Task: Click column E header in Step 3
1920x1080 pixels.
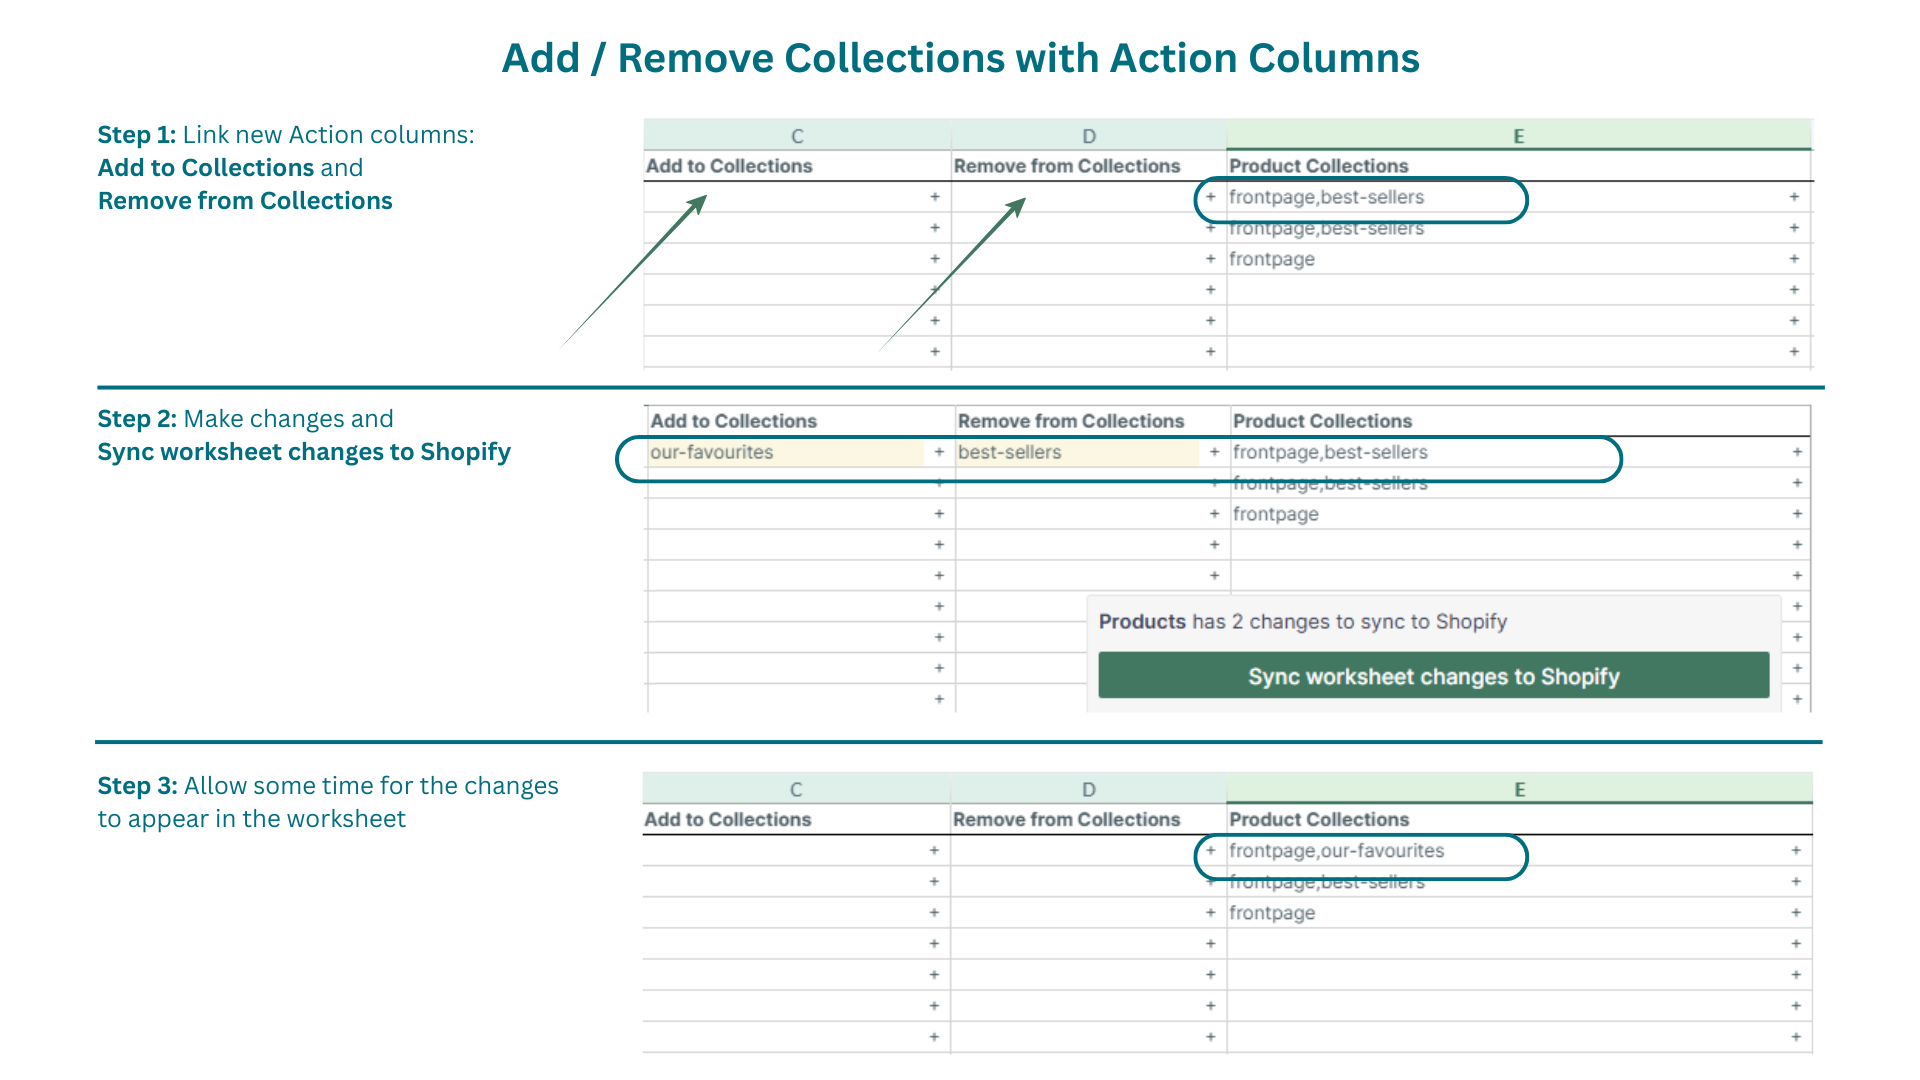Action: (x=1519, y=789)
